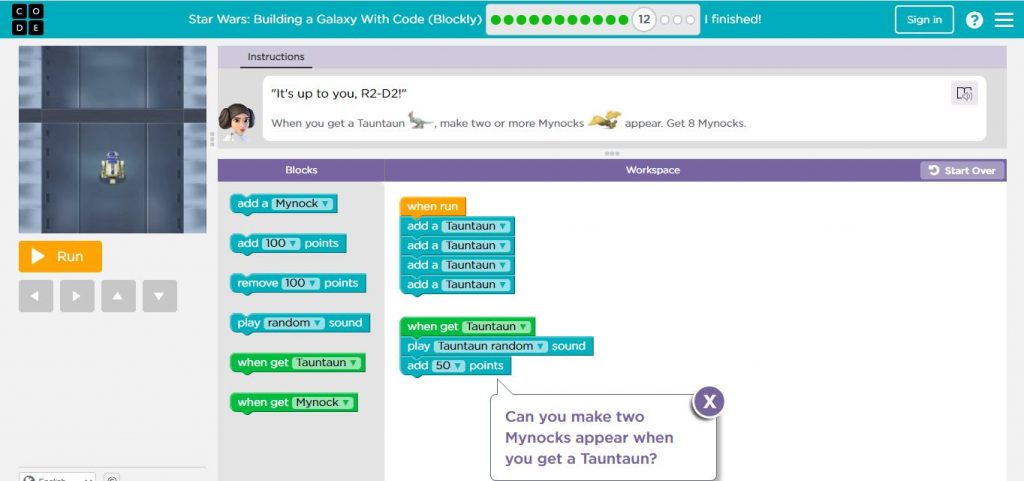Image resolution: width=1024 pixels, height=481 pixels.
Task: Open the random dropdown in play sound block
Action: click(x=295, y=323)
